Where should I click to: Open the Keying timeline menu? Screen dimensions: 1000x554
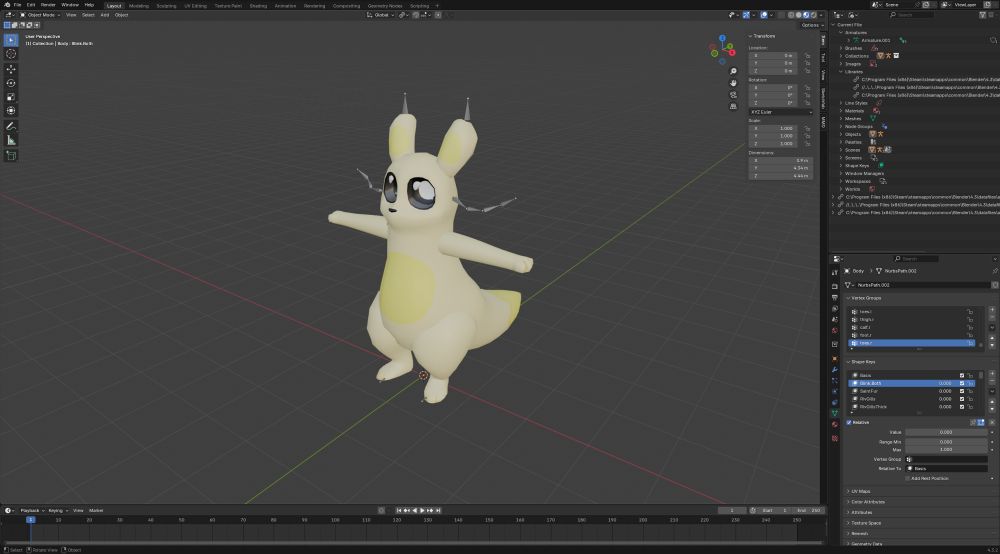coord(57,511)
